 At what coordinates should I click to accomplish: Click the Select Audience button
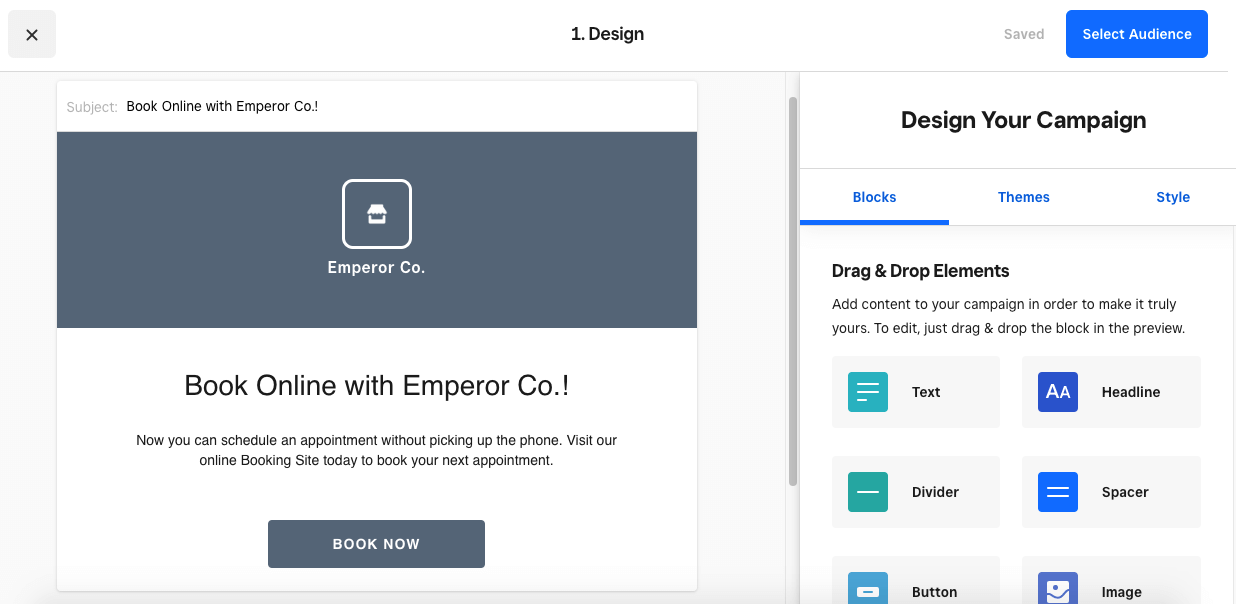click(1137, 34)
